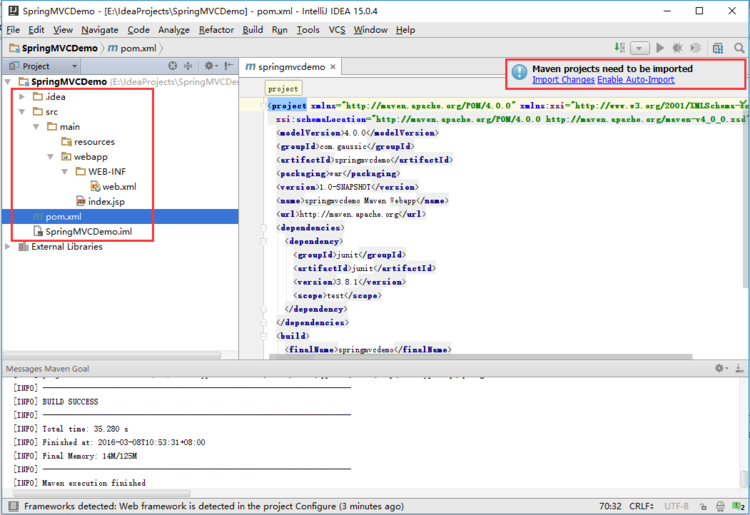Click the event log icon in status bar
Viewport: 750px width, 515px height.
[738, 506]
